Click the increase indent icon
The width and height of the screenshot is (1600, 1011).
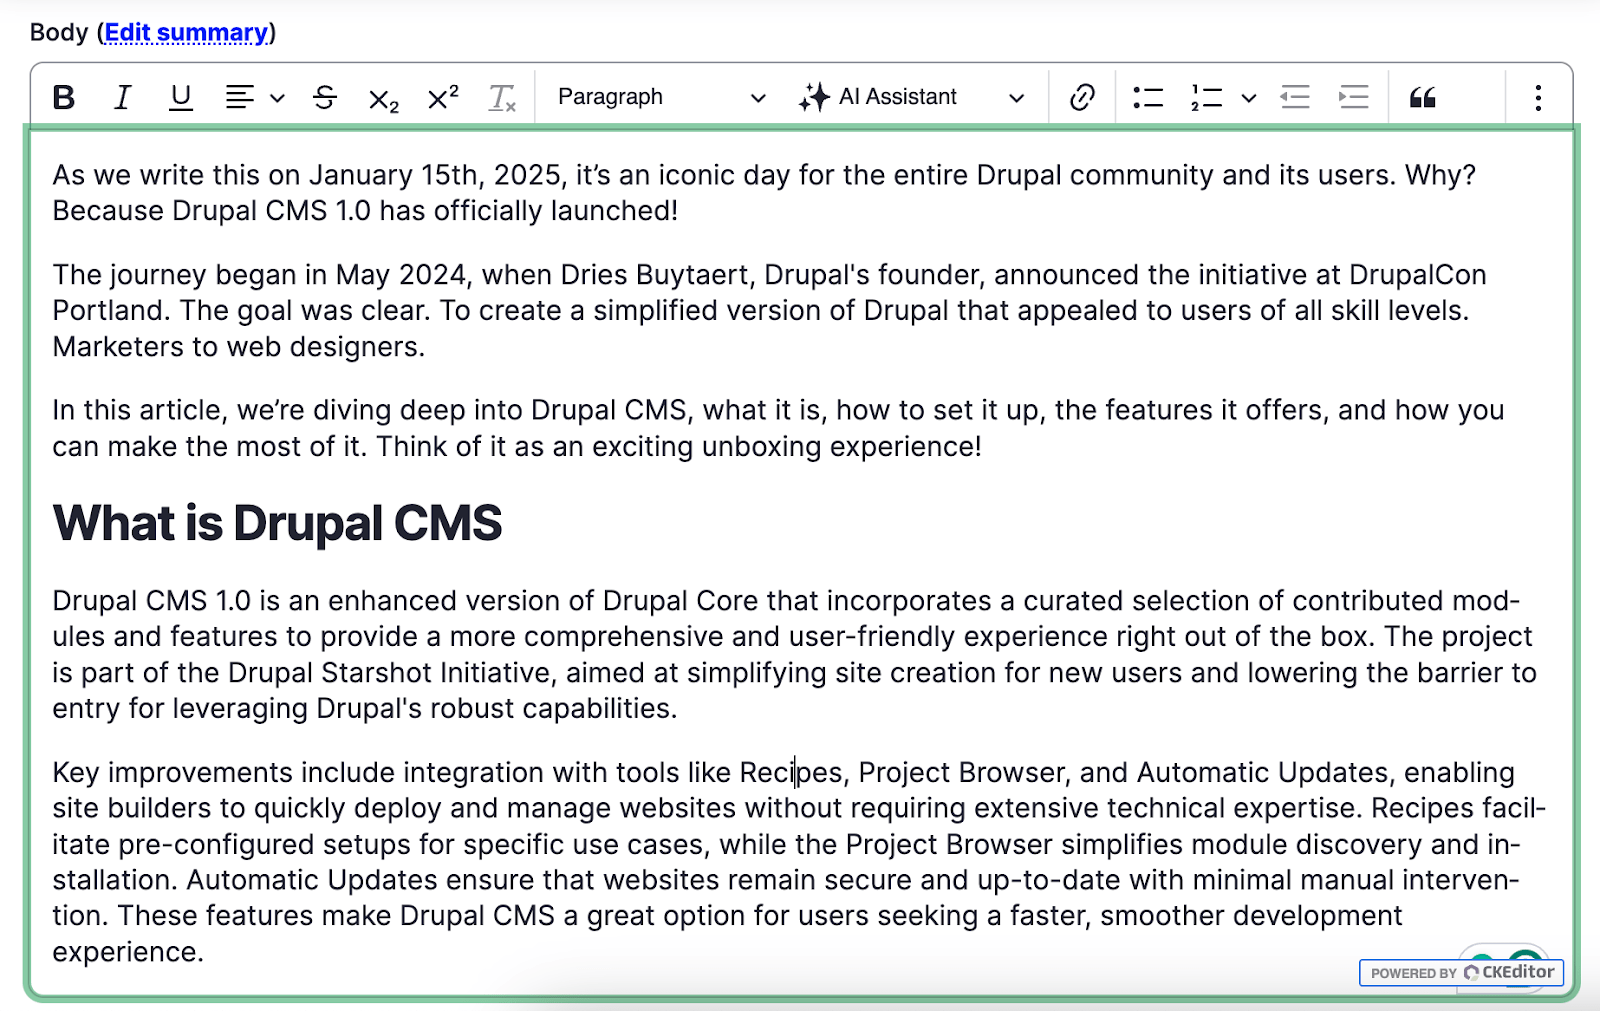click(1354, 97)
